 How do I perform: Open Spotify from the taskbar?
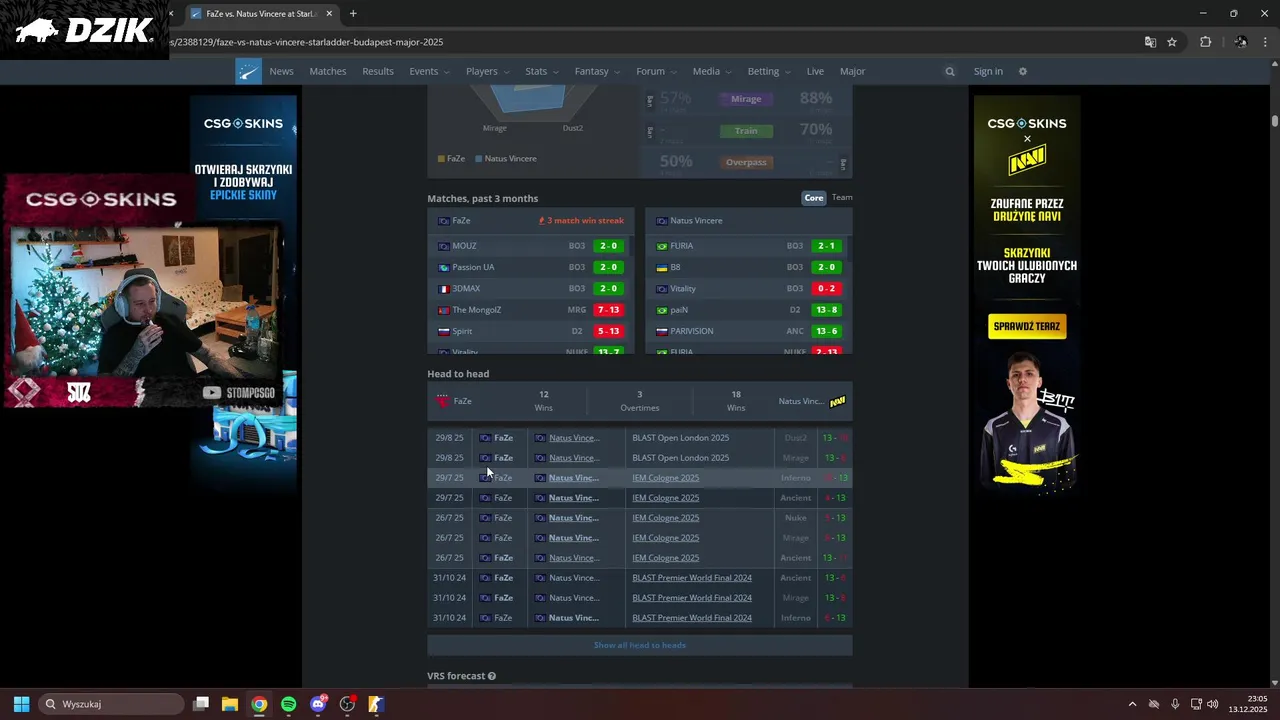click(288, 704)
